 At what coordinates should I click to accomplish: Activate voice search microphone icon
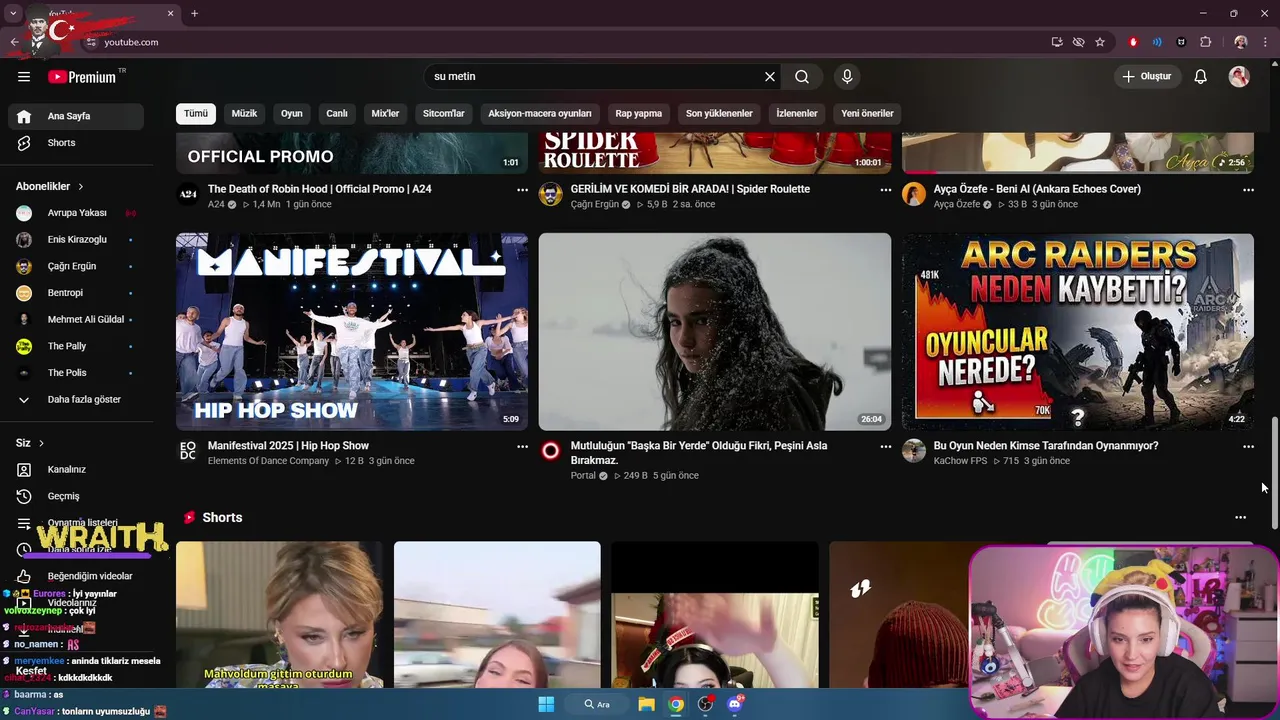click(x=847, y=77)
